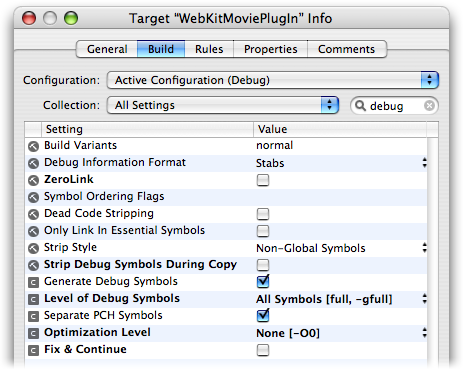This screenshot has width=463, height=369.
Task: Click the C icon next to Optimization Level
Action: tap(33, 333)
